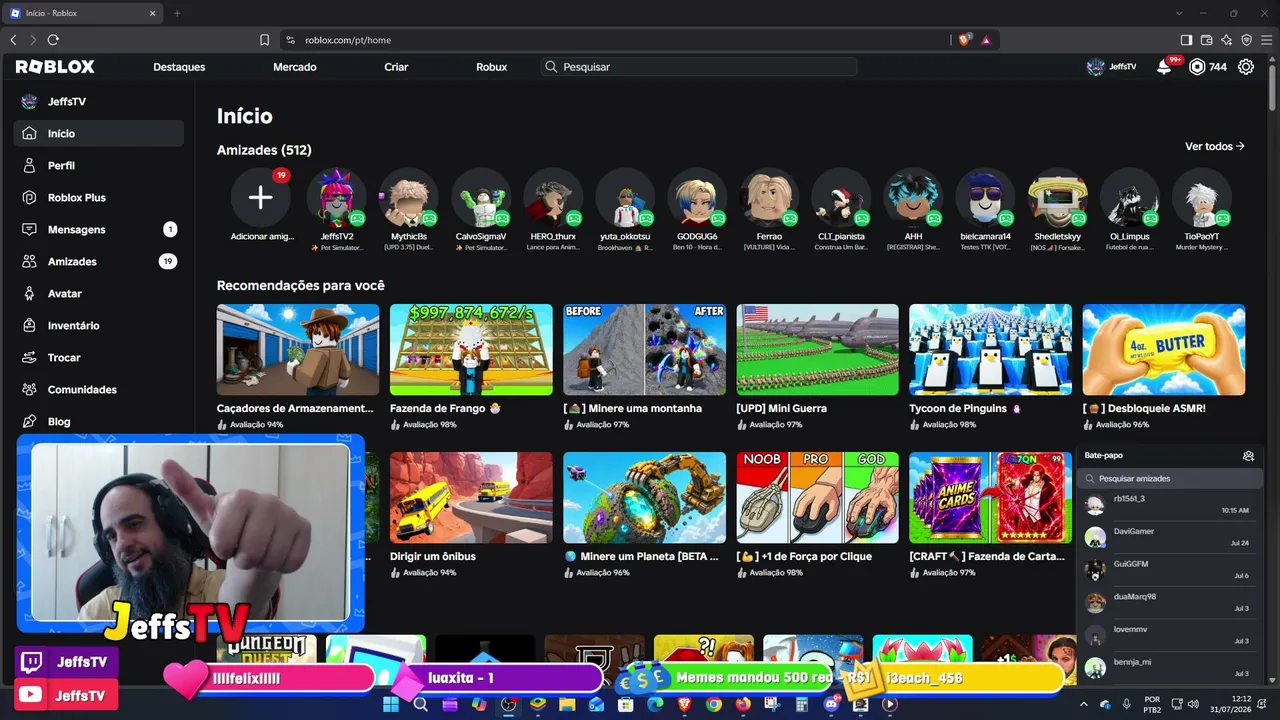Open Comunidades in the sidebar
Viewport: 1280px width, 720px height.
click(x=98, y=389)
